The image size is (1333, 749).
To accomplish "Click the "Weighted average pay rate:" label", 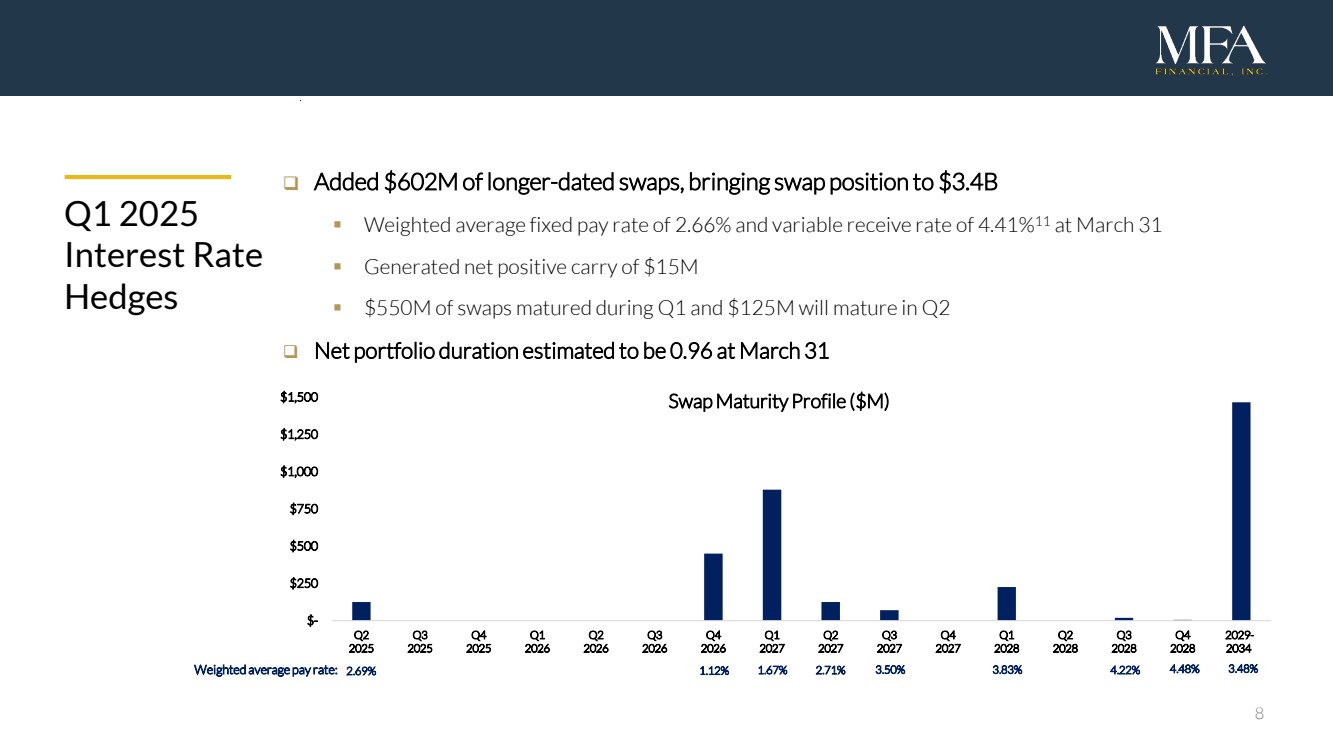I will coord(265,671).
